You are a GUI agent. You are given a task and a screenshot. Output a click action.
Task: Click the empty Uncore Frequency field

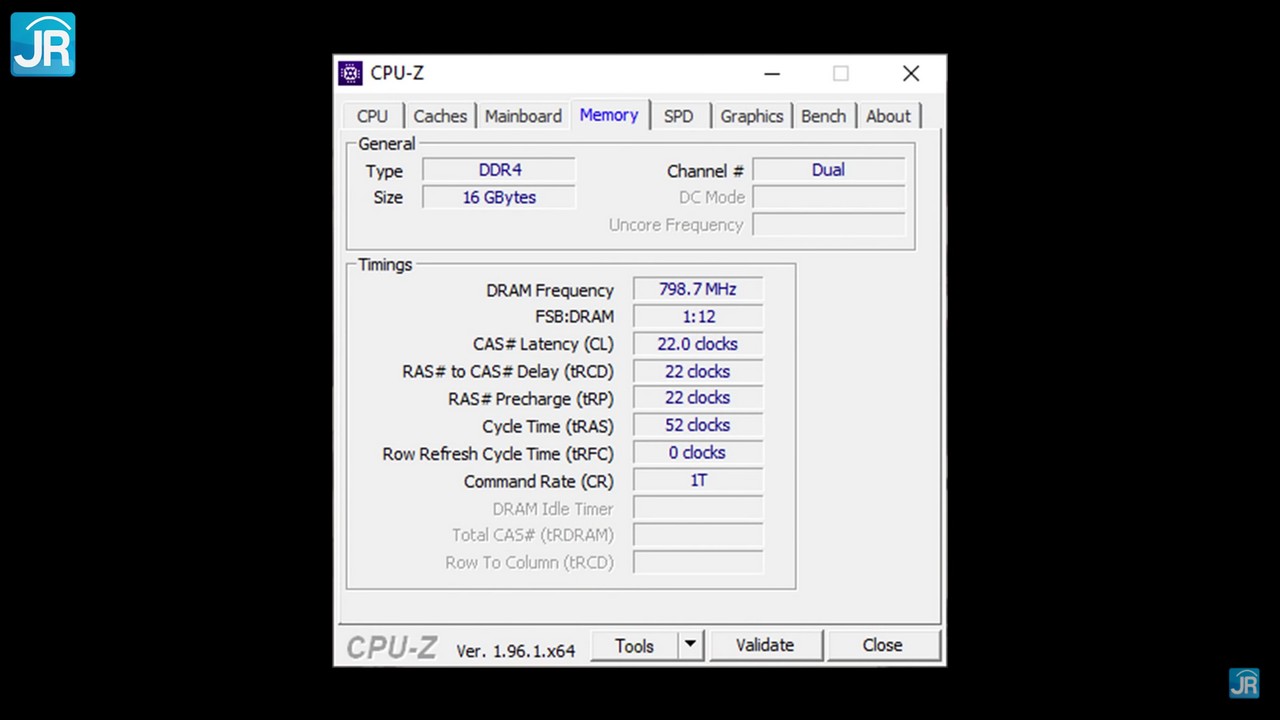coord(828,225)
